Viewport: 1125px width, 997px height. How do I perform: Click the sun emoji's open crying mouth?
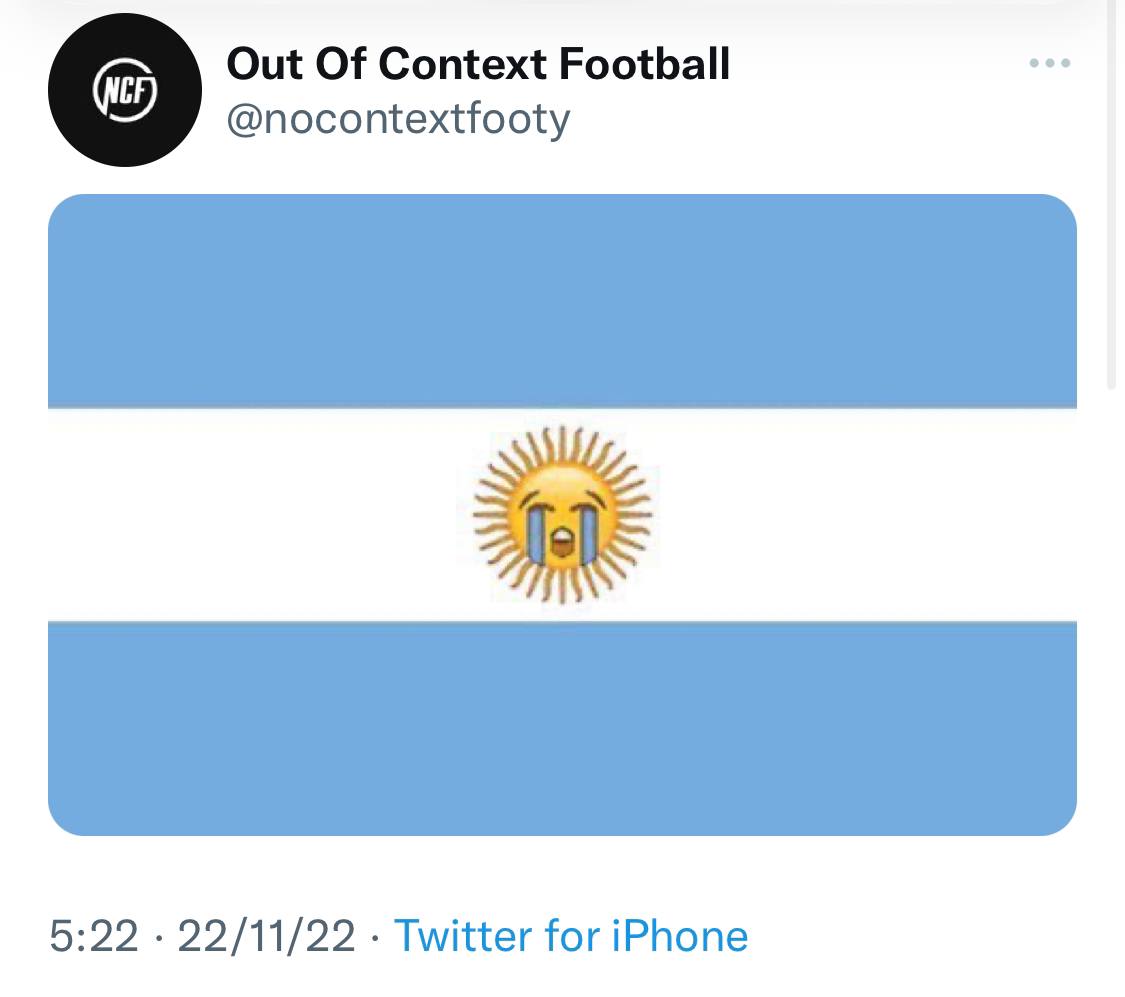click(x=563, y=545)
